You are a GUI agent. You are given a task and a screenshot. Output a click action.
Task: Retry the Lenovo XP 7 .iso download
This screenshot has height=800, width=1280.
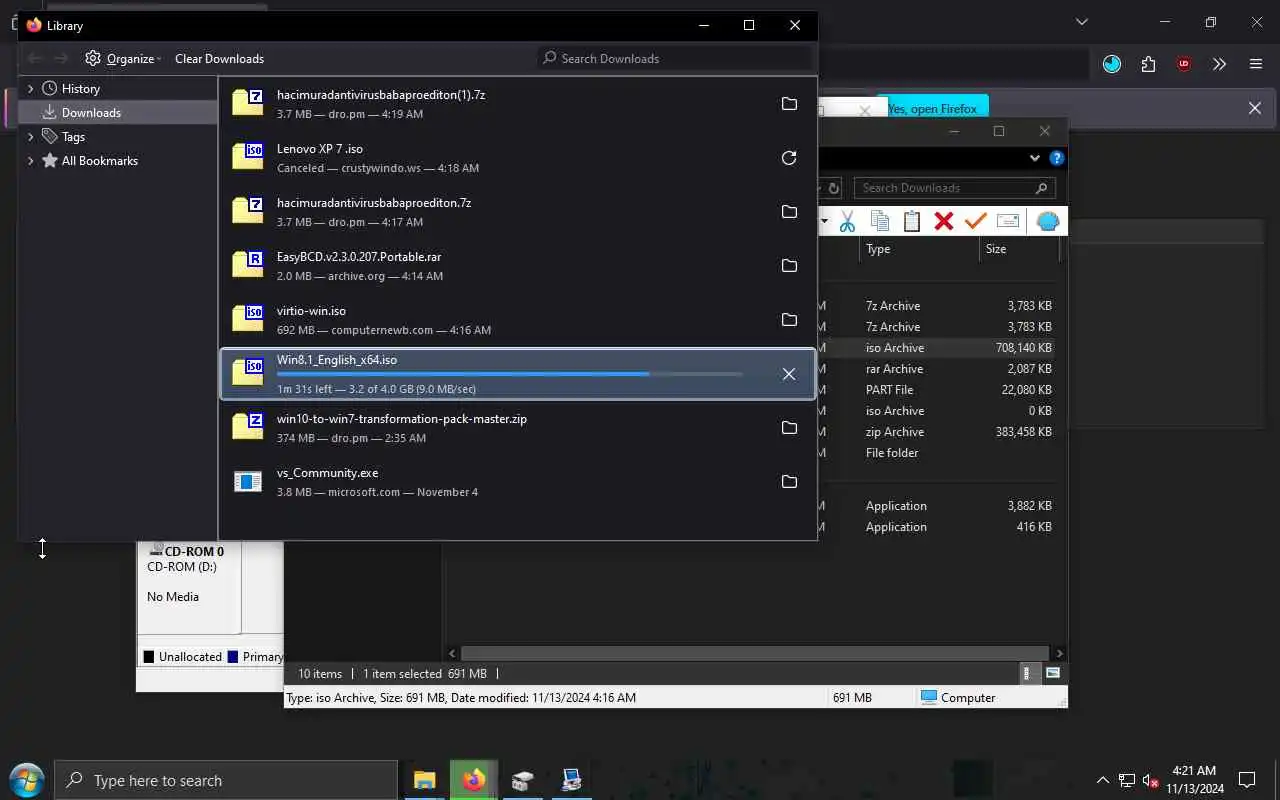[789, 158]
